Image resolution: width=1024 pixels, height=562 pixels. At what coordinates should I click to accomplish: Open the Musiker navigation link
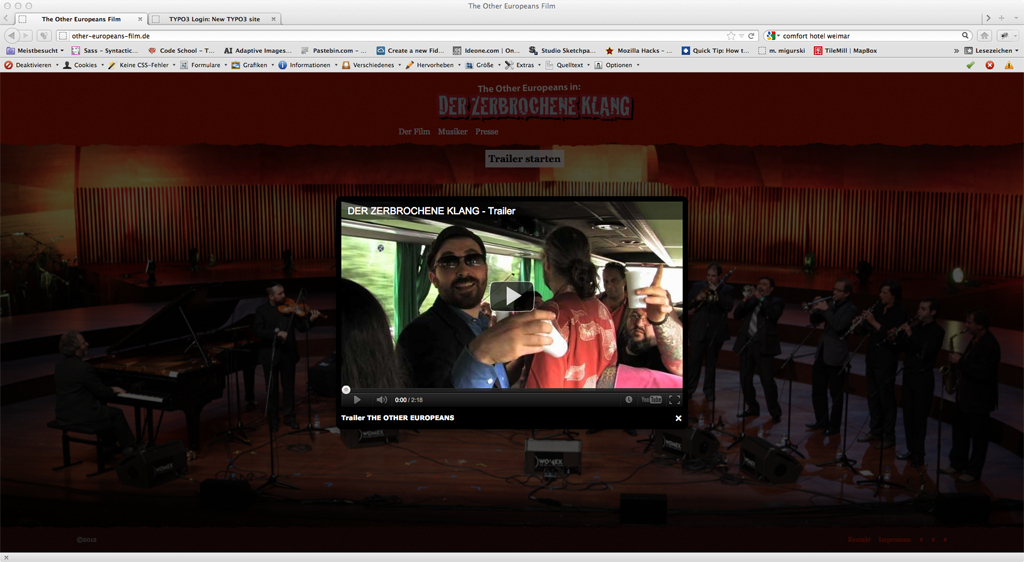pos(452,132)
